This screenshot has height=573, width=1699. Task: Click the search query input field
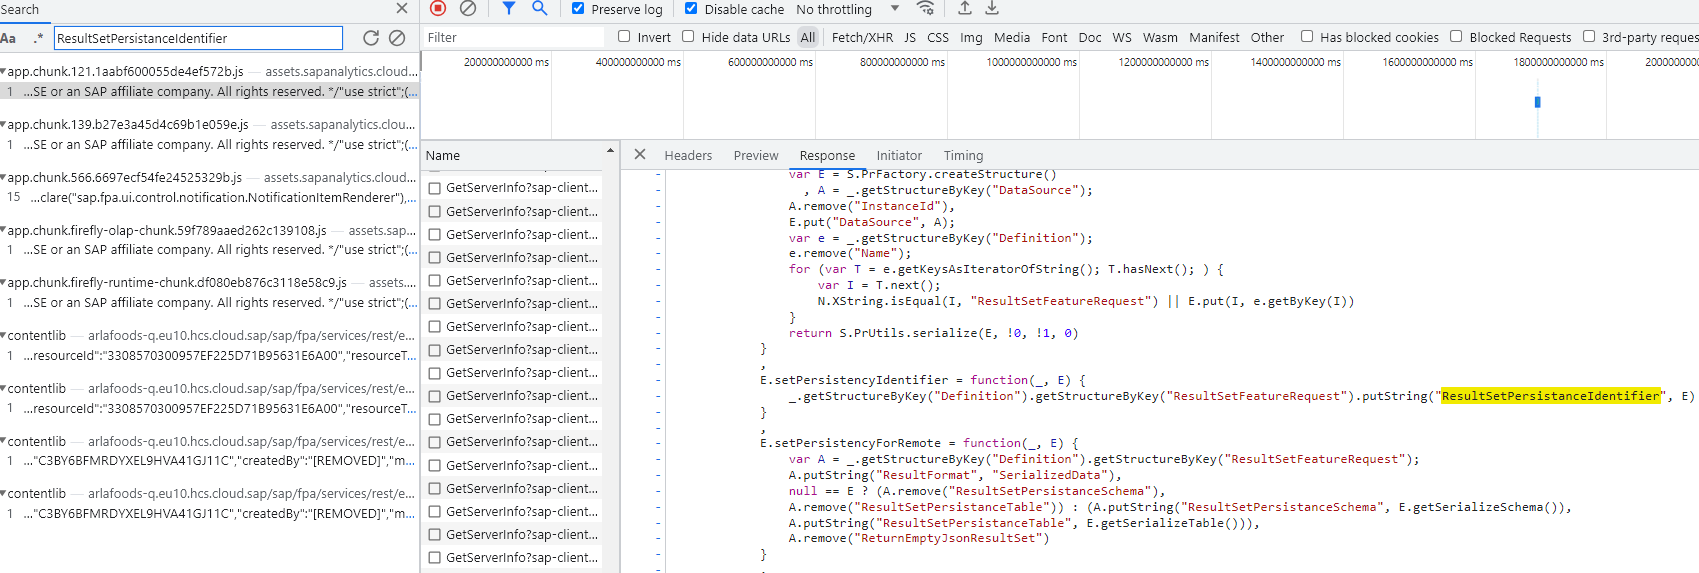tap(198, 38)
